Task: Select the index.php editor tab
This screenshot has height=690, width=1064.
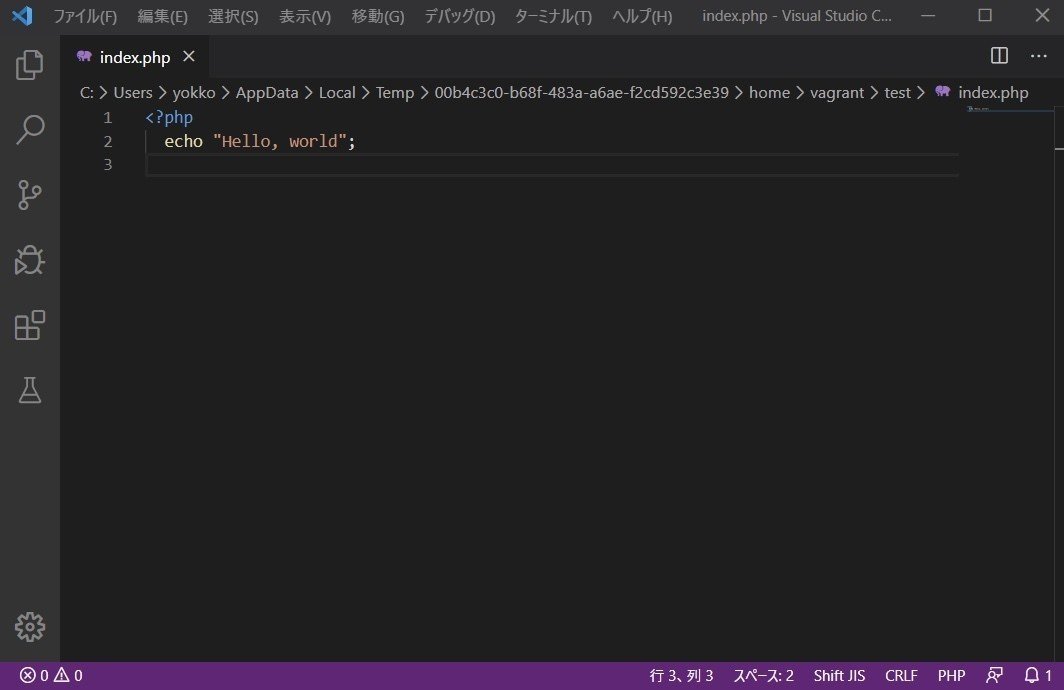Action: click(x=134, y=57)
